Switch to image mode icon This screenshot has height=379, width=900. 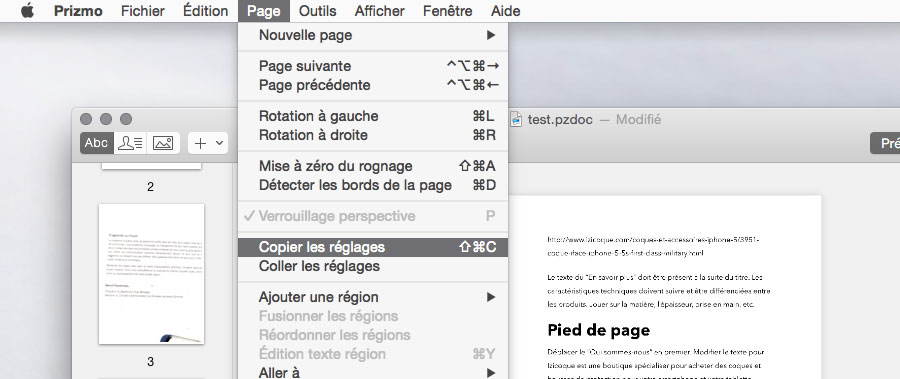pos(163,143)
